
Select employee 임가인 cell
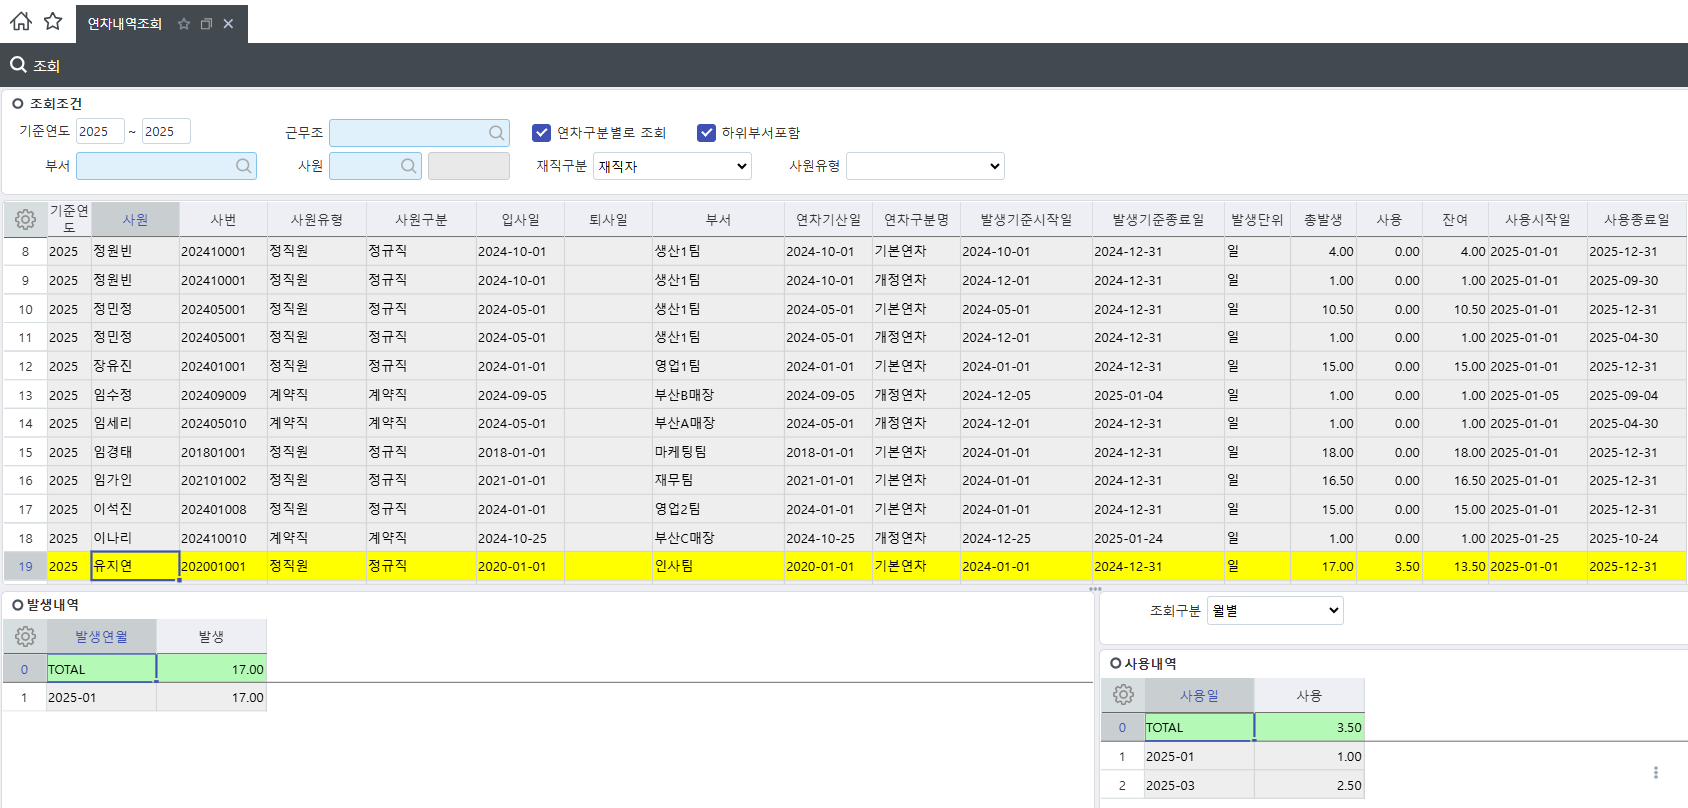pos(135,480)
